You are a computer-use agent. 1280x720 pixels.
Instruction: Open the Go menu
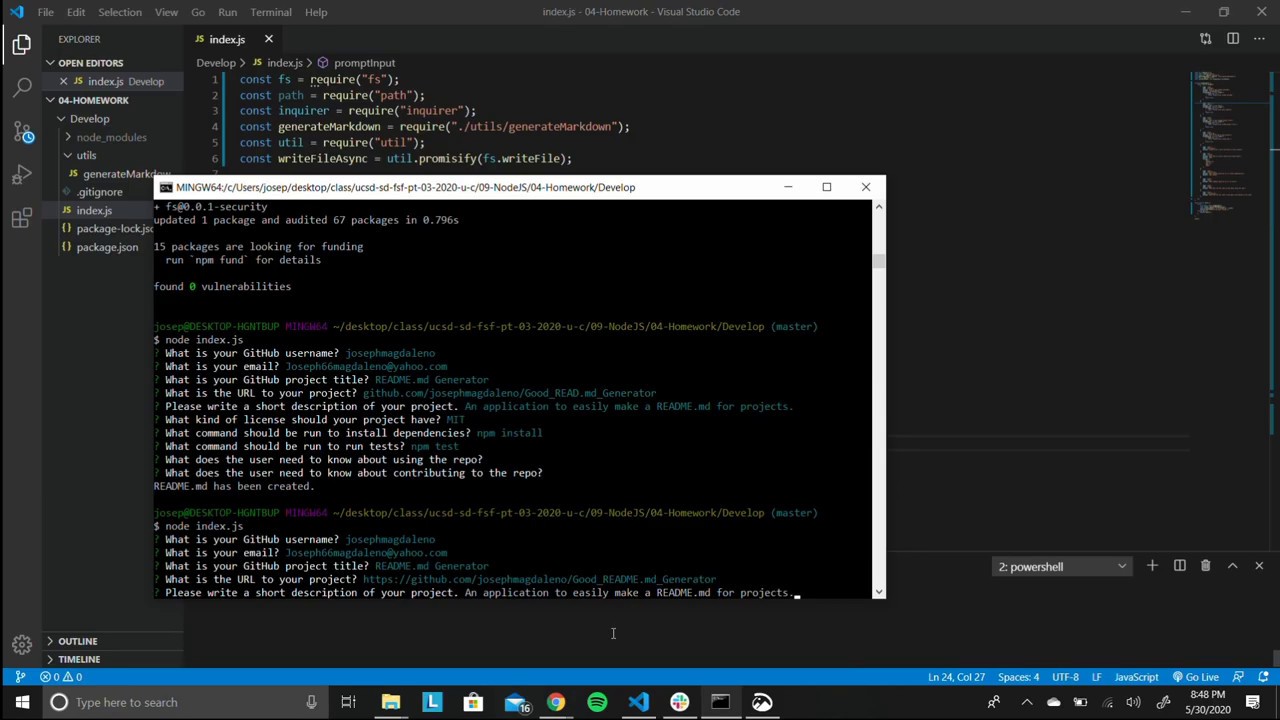(198, 12)
